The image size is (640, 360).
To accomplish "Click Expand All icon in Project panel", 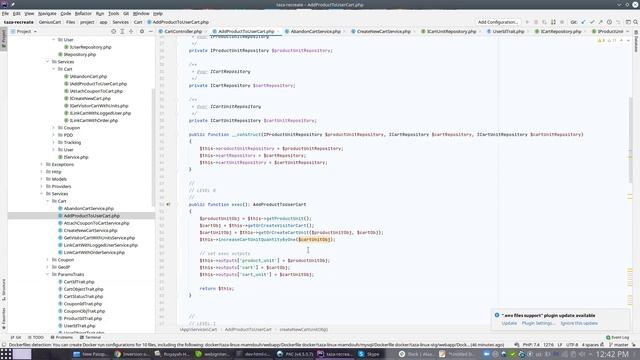I will point(122,31).
